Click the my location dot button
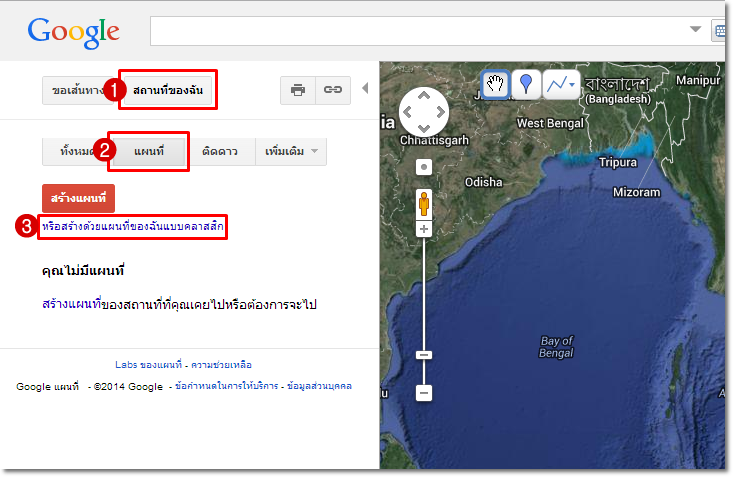733x477 pixels. pos(424,167)
